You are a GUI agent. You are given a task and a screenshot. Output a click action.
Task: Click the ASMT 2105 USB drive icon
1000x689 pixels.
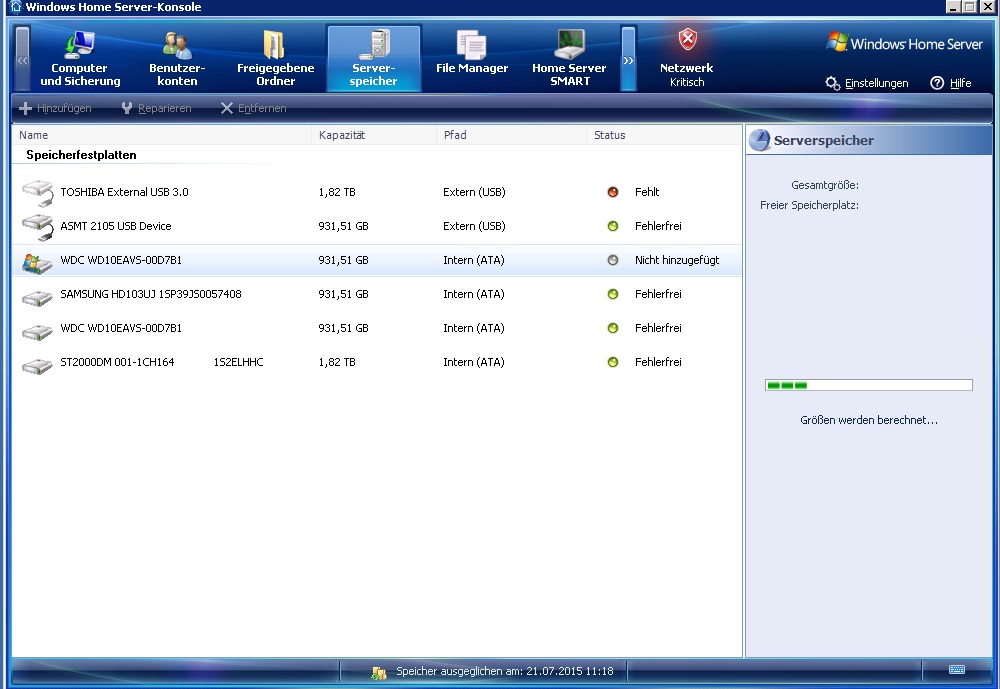point(38,227)
